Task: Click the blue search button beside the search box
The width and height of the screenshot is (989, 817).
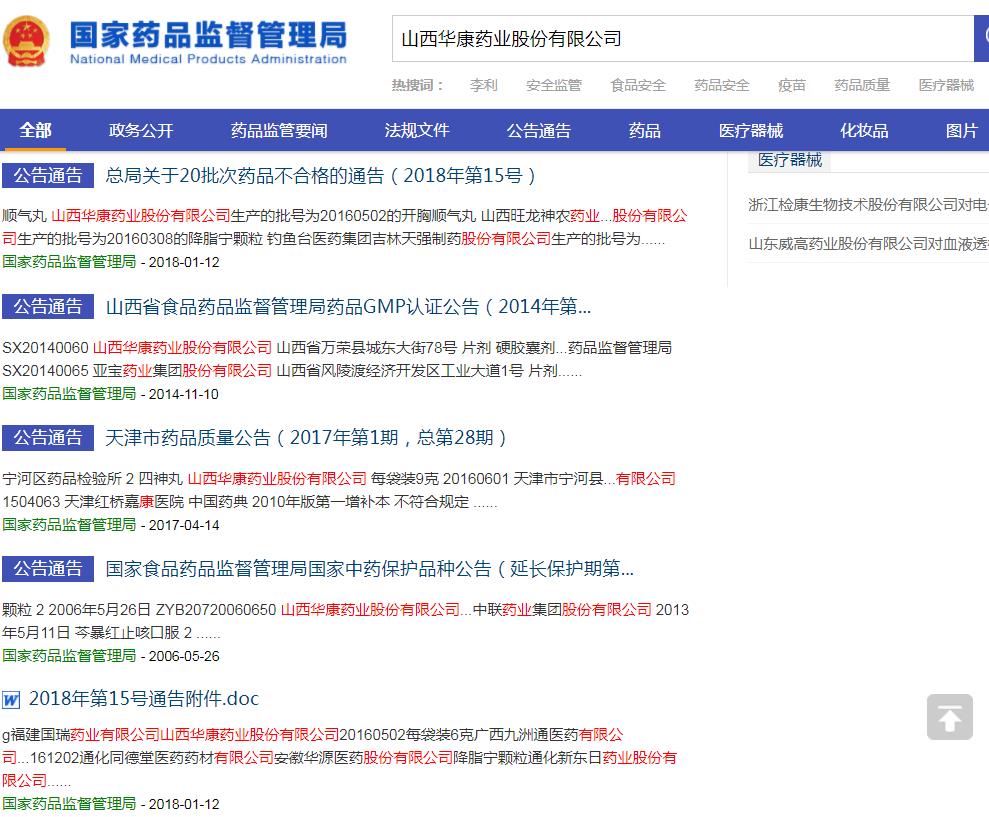Action: click(980, 39)
